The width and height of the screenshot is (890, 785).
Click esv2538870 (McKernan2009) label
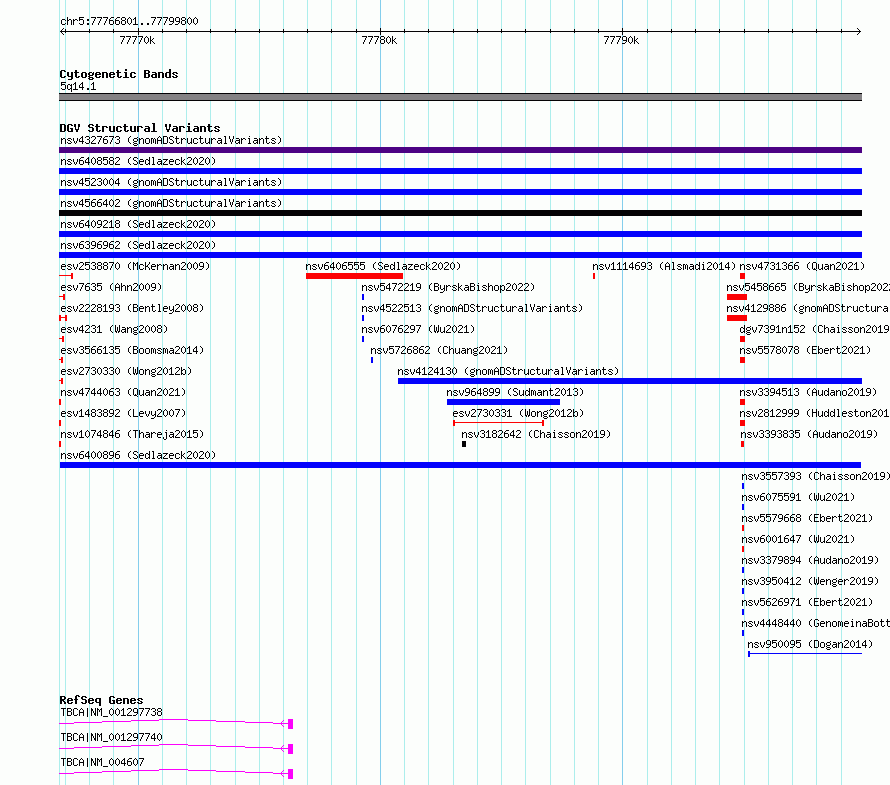point(135,266)
